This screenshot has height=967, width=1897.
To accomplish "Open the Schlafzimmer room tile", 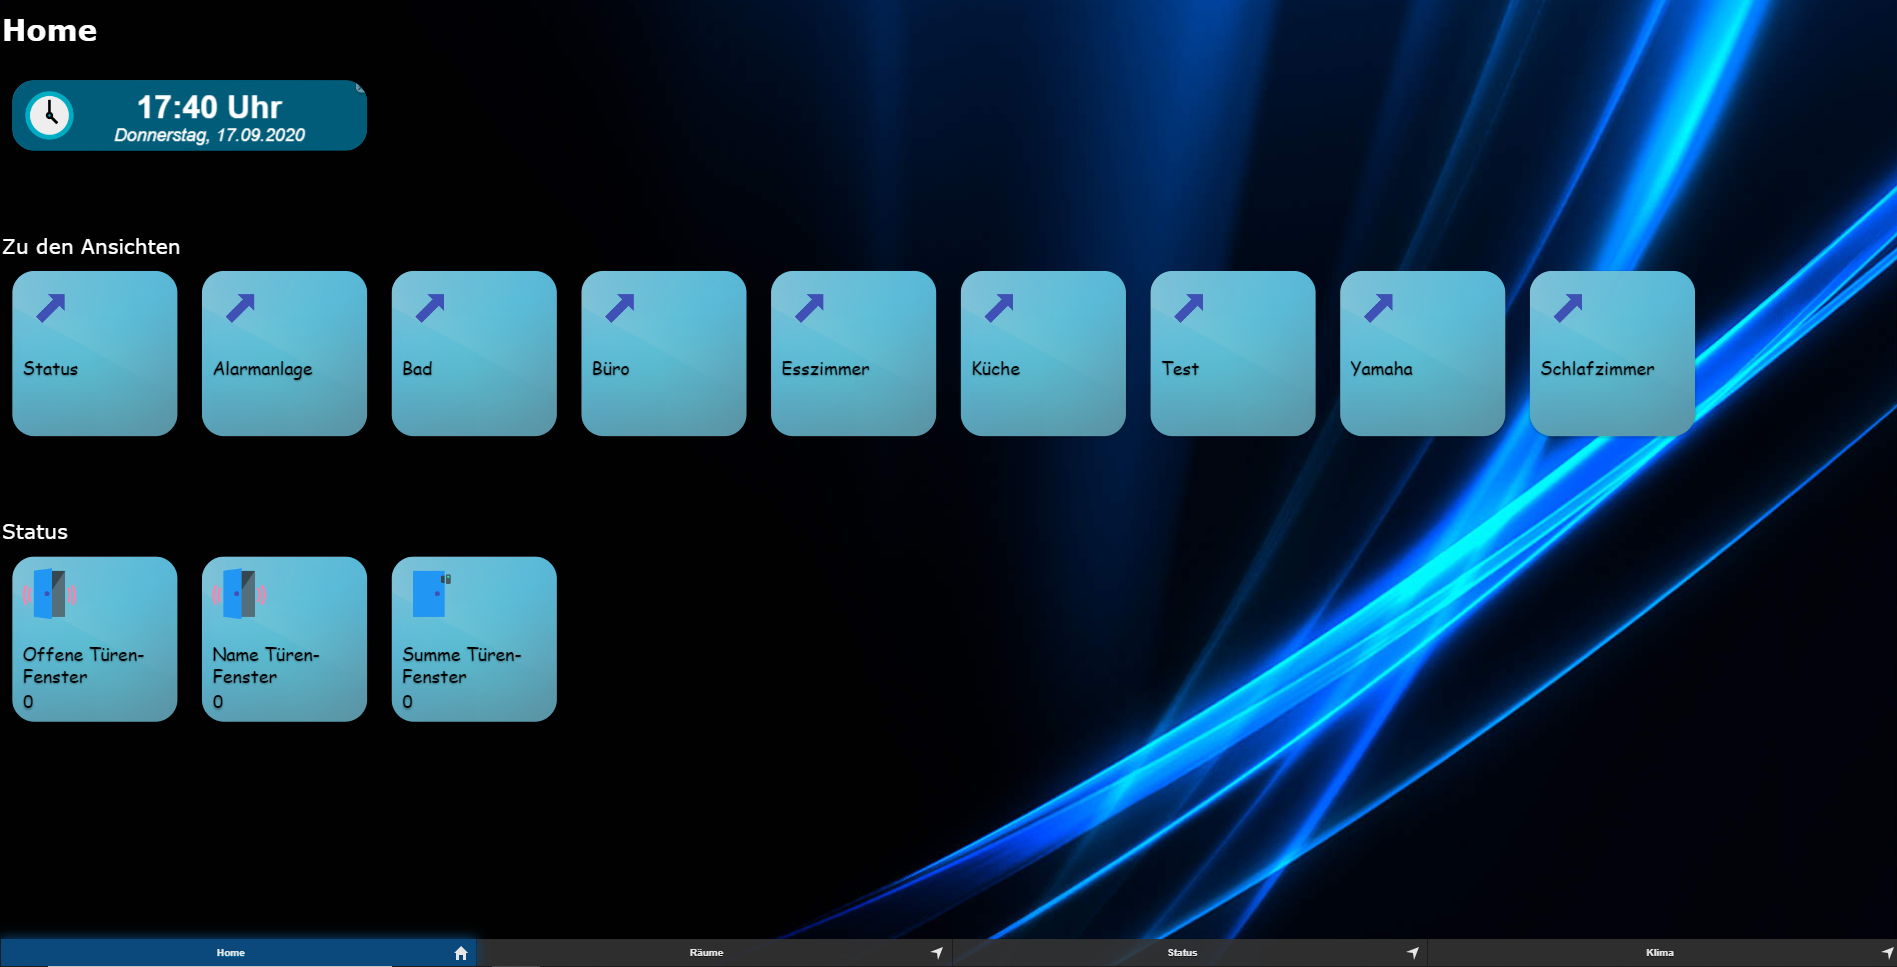I will coord(1612,353).
